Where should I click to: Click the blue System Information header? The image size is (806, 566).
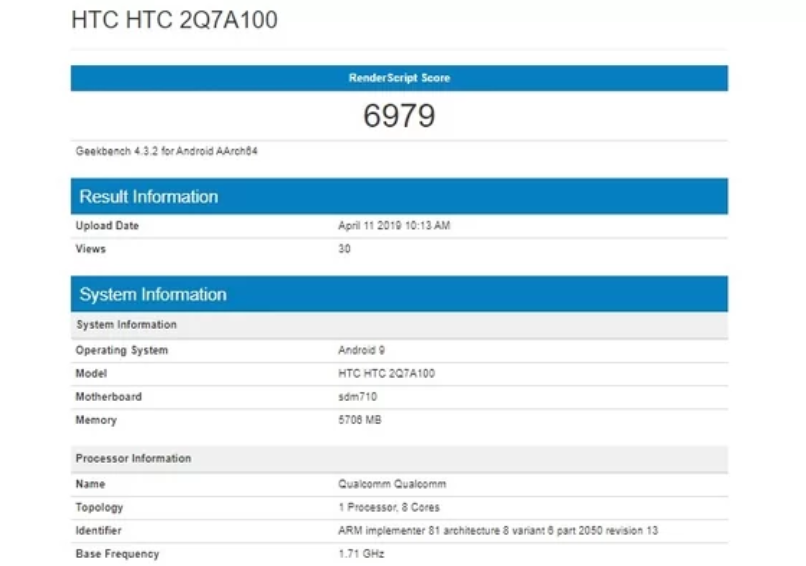tap(399, 294)
